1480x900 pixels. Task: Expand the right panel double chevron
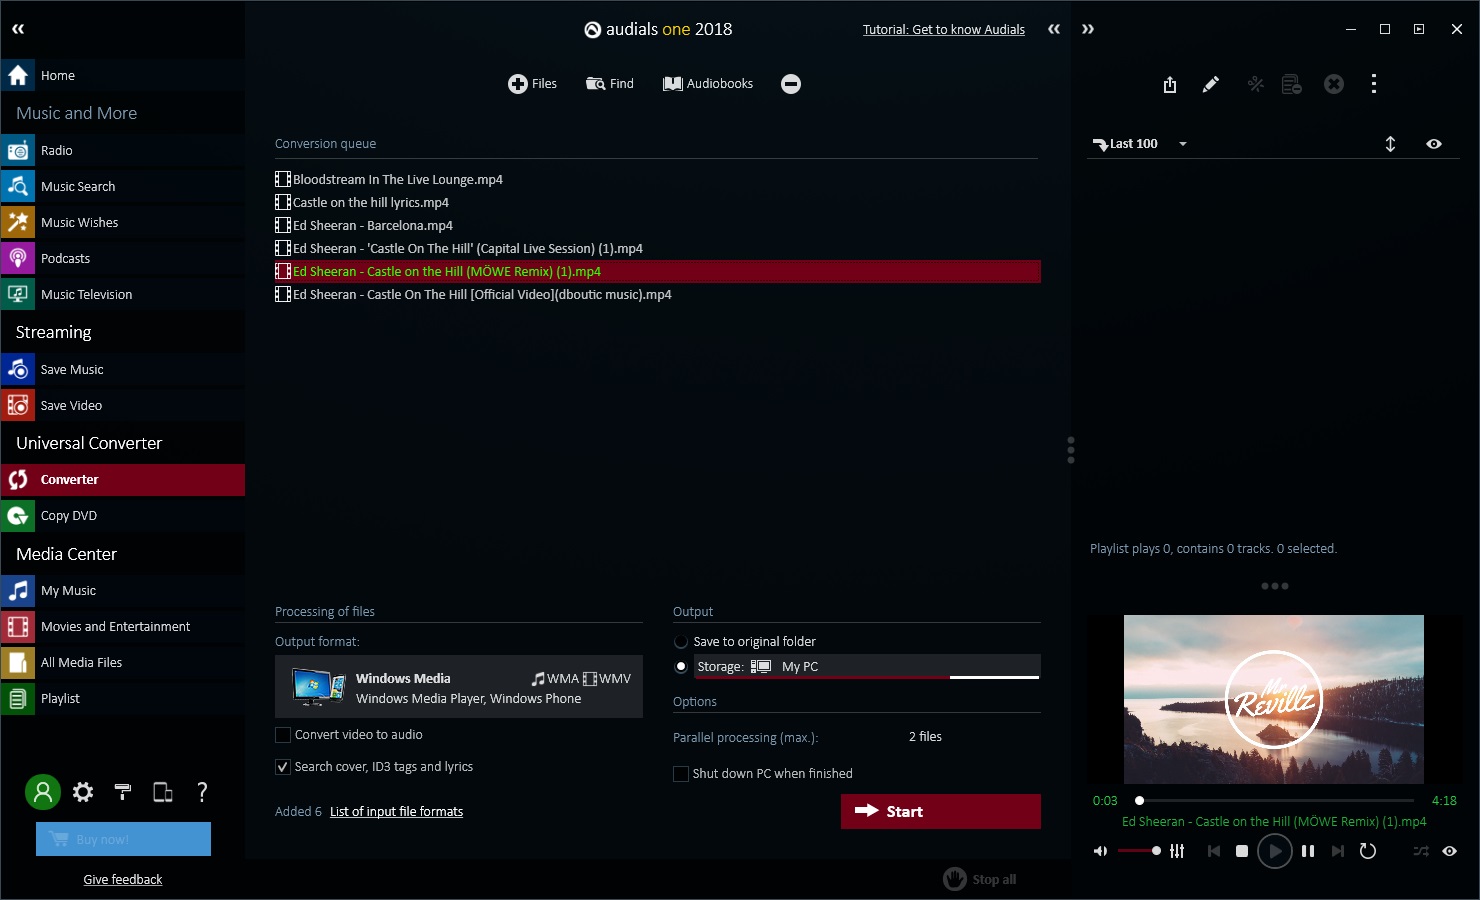[x=1088, y=29]
